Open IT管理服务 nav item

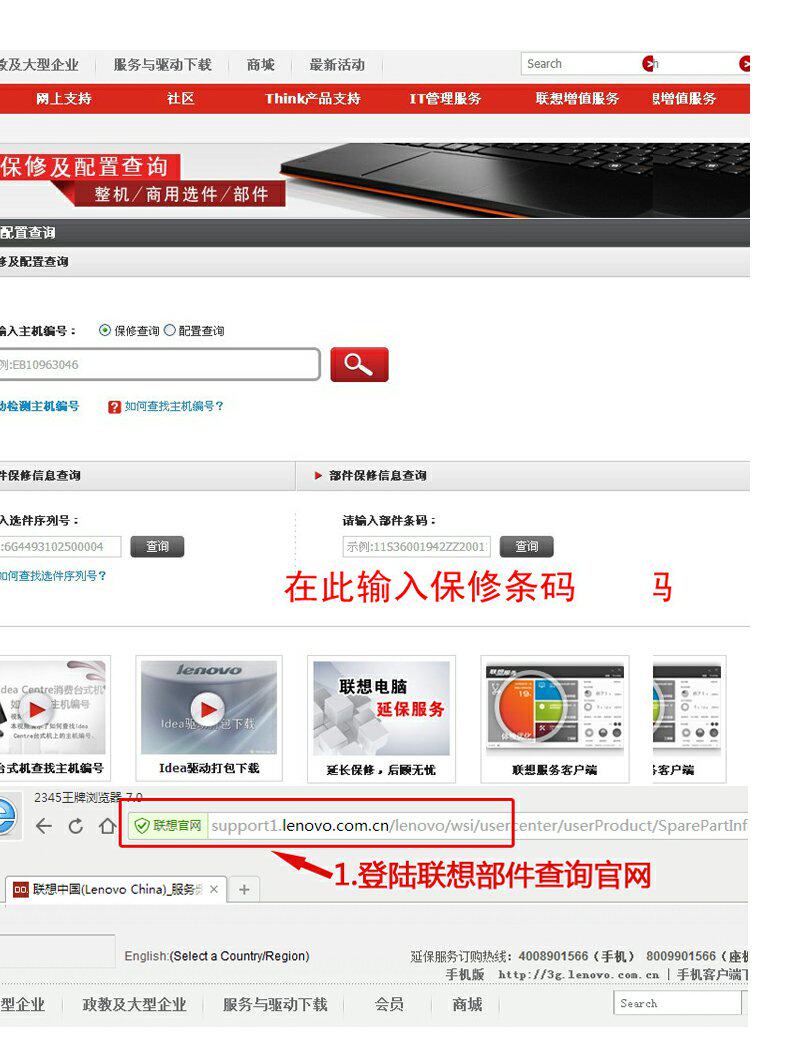pyautogui.click(x=445, y=99)
